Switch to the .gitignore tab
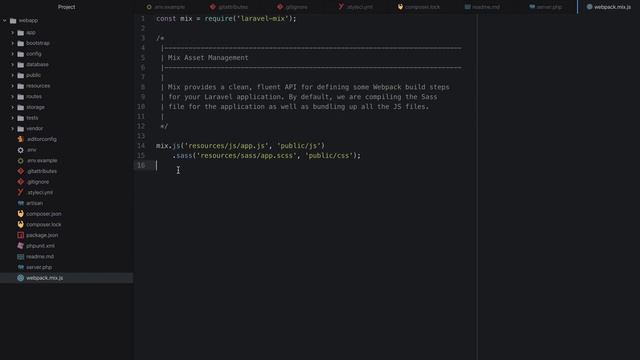Screen dimensions: 640x360 (x=292, y=7)
